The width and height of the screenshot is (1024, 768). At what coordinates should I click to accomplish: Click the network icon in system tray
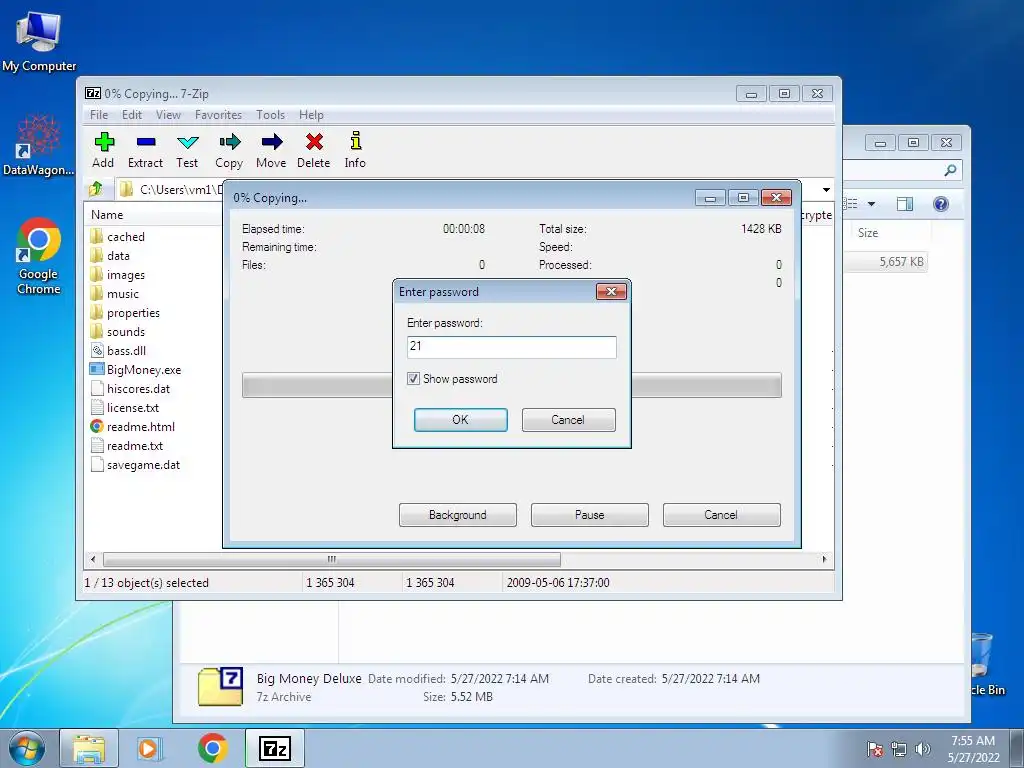(x=899, y=749)
